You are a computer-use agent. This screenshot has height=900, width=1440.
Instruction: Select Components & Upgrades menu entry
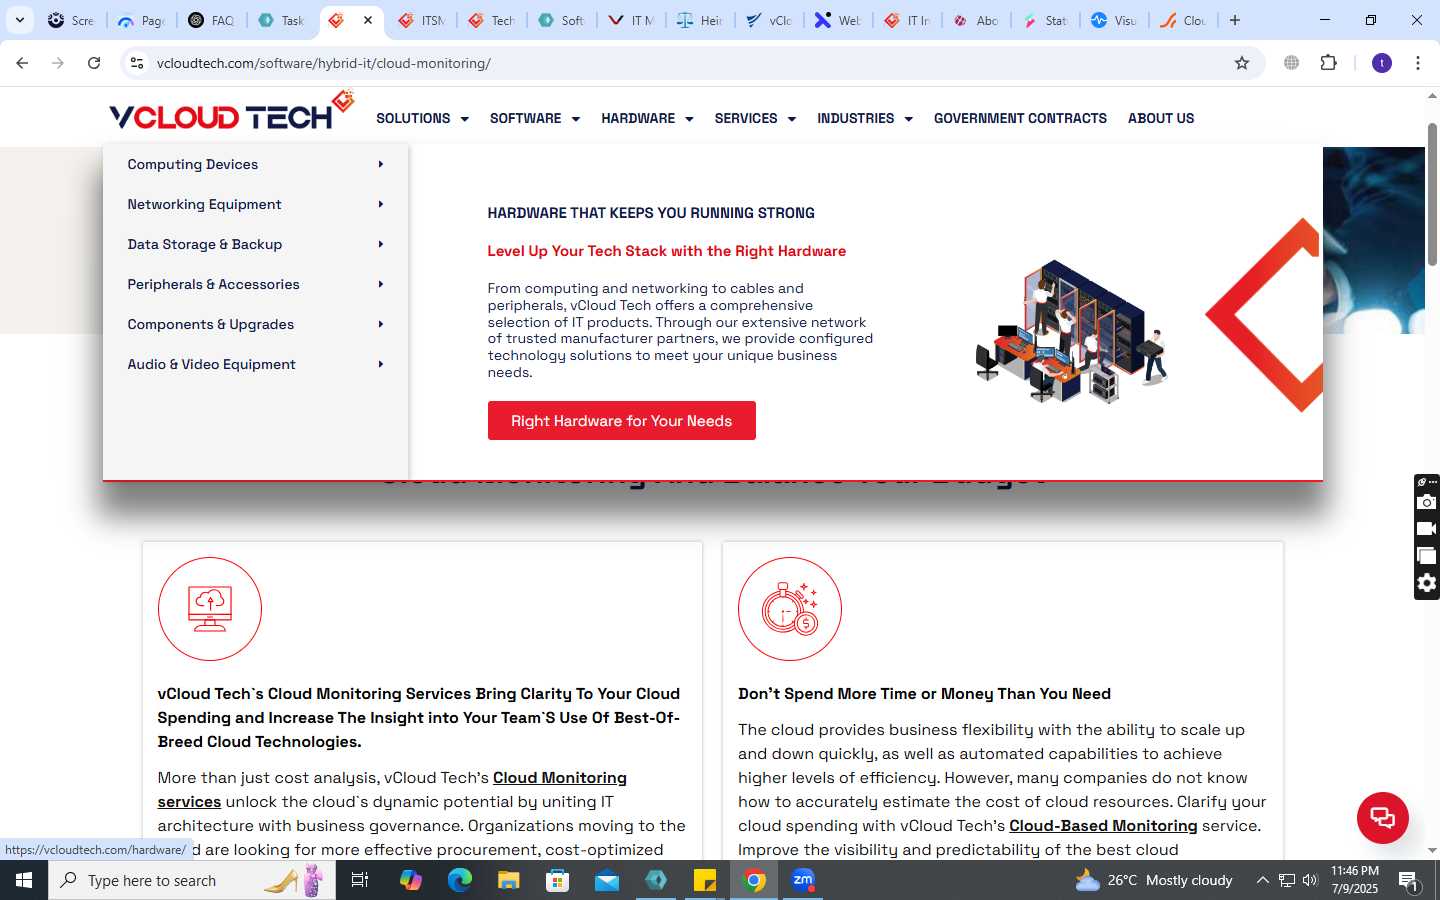(255, 324)
